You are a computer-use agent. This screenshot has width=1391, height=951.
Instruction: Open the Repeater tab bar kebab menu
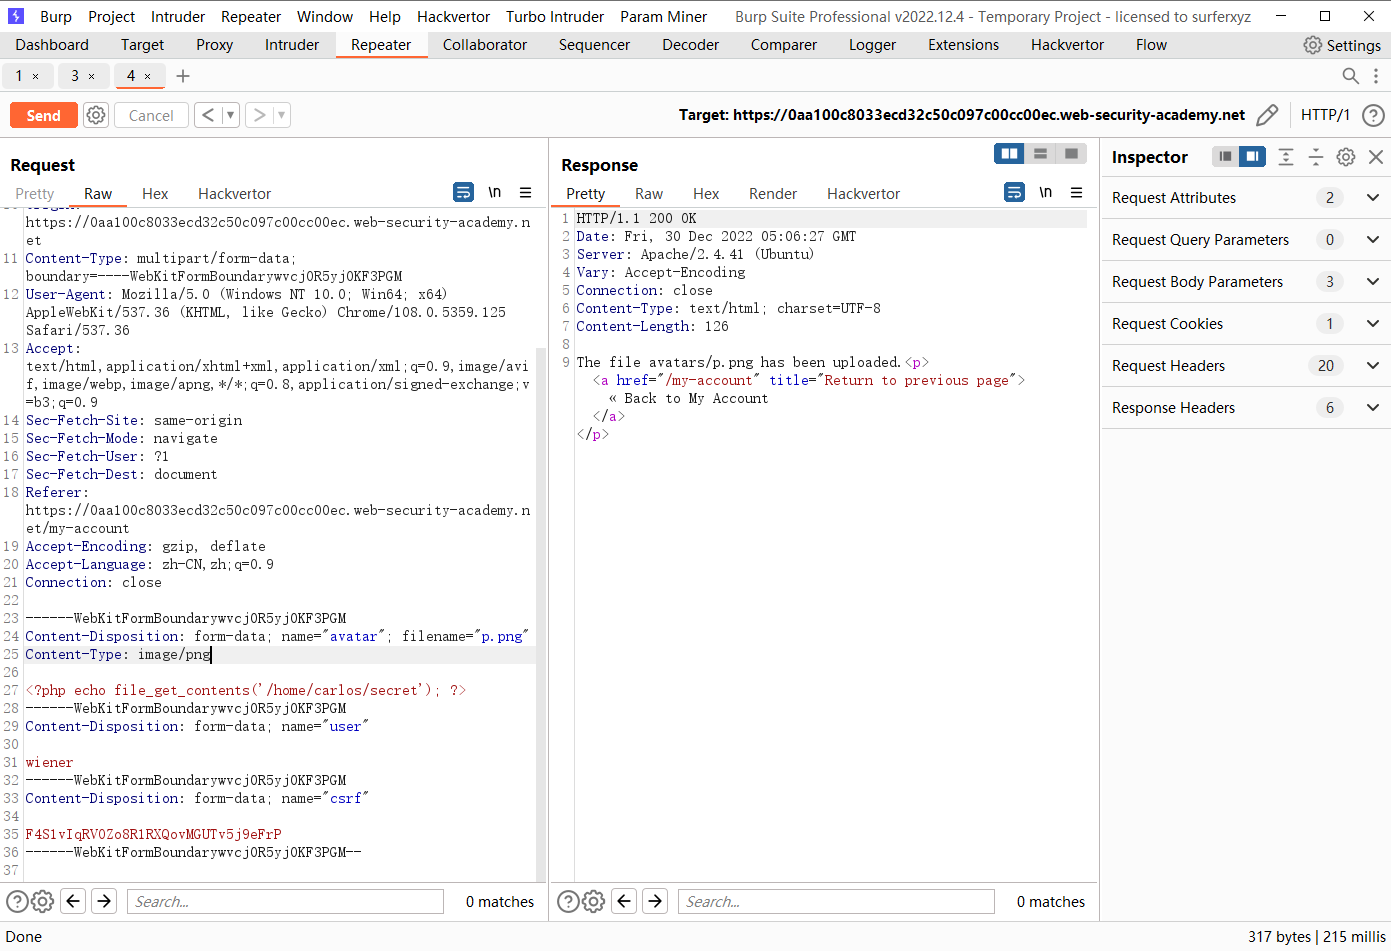point(1376,76)
